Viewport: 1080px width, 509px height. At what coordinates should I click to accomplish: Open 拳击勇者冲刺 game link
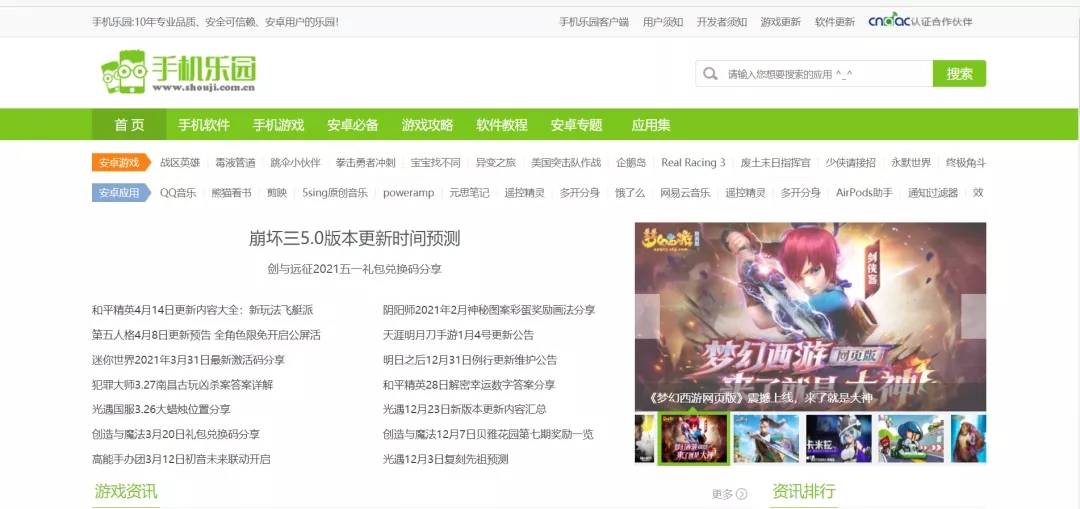pyautogui.click(x=365, y=163)
